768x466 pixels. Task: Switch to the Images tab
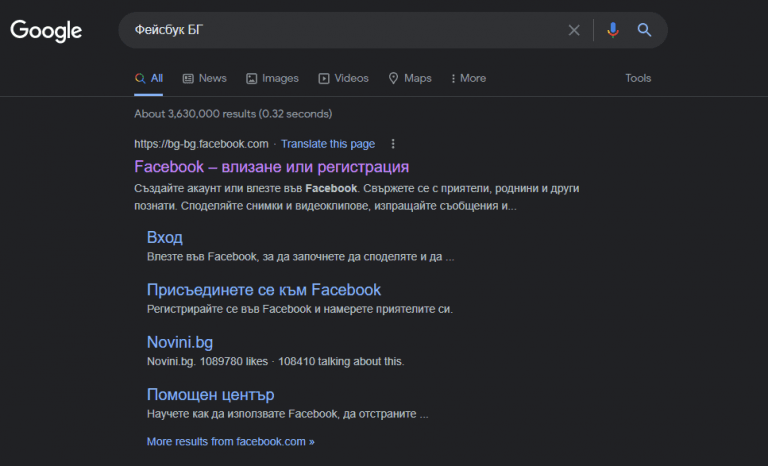(272, 78)
